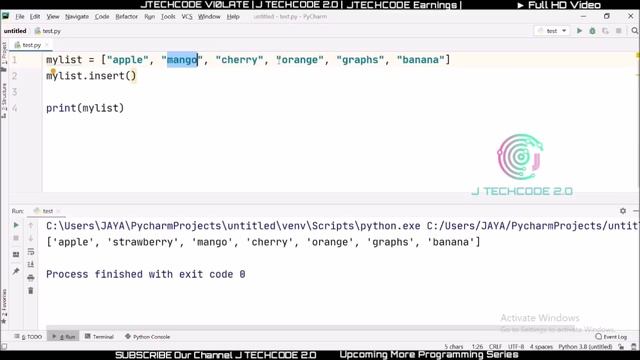
Task: Open the run configuration dropdown 'test'
Action: [552, 31]
